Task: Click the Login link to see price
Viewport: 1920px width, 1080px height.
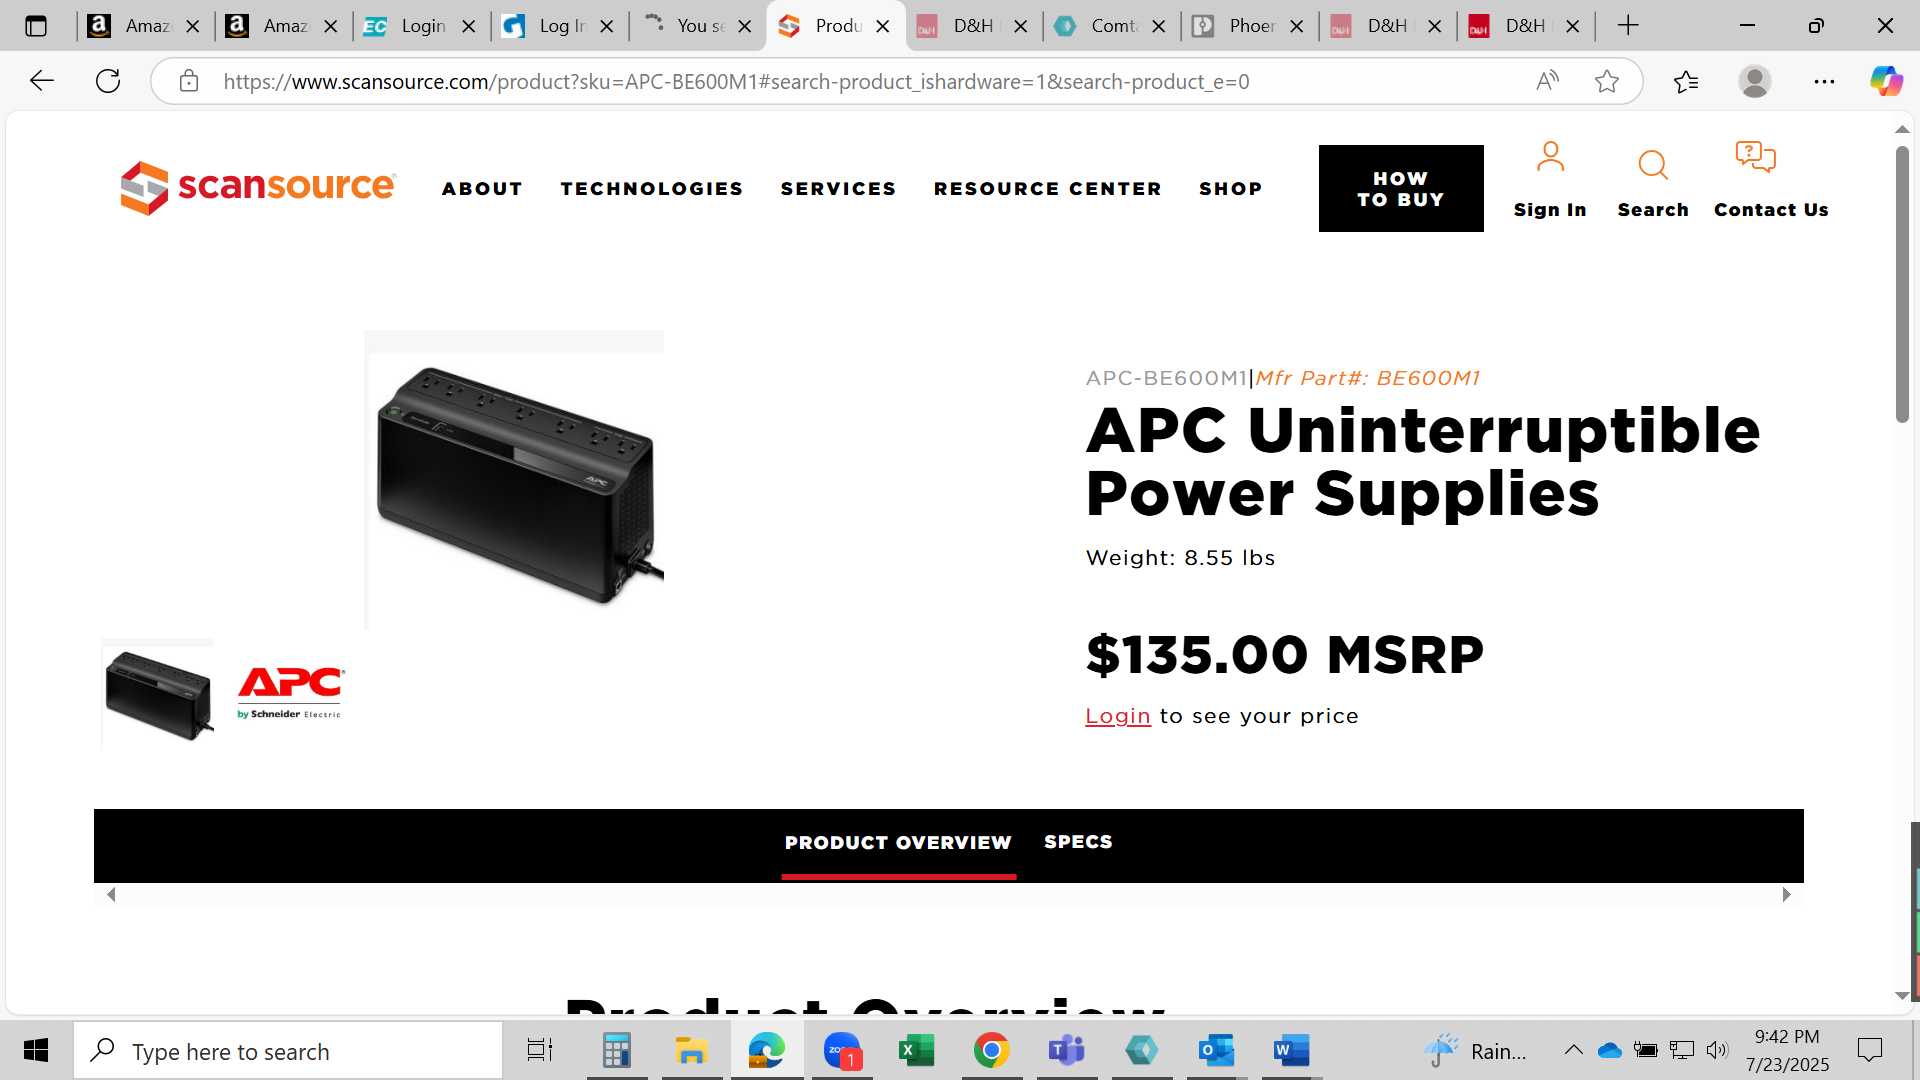Action: click(x=1118, y=716)
